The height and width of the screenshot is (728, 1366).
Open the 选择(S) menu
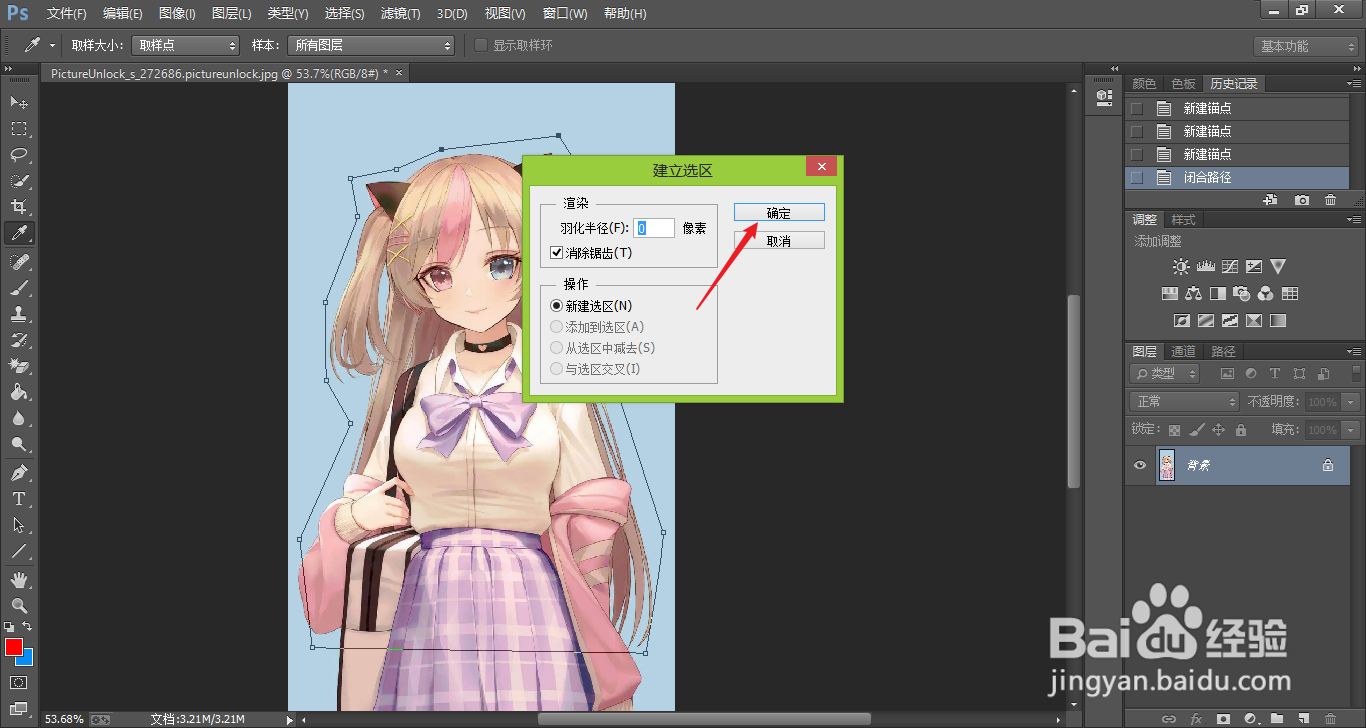coord(345,14)
